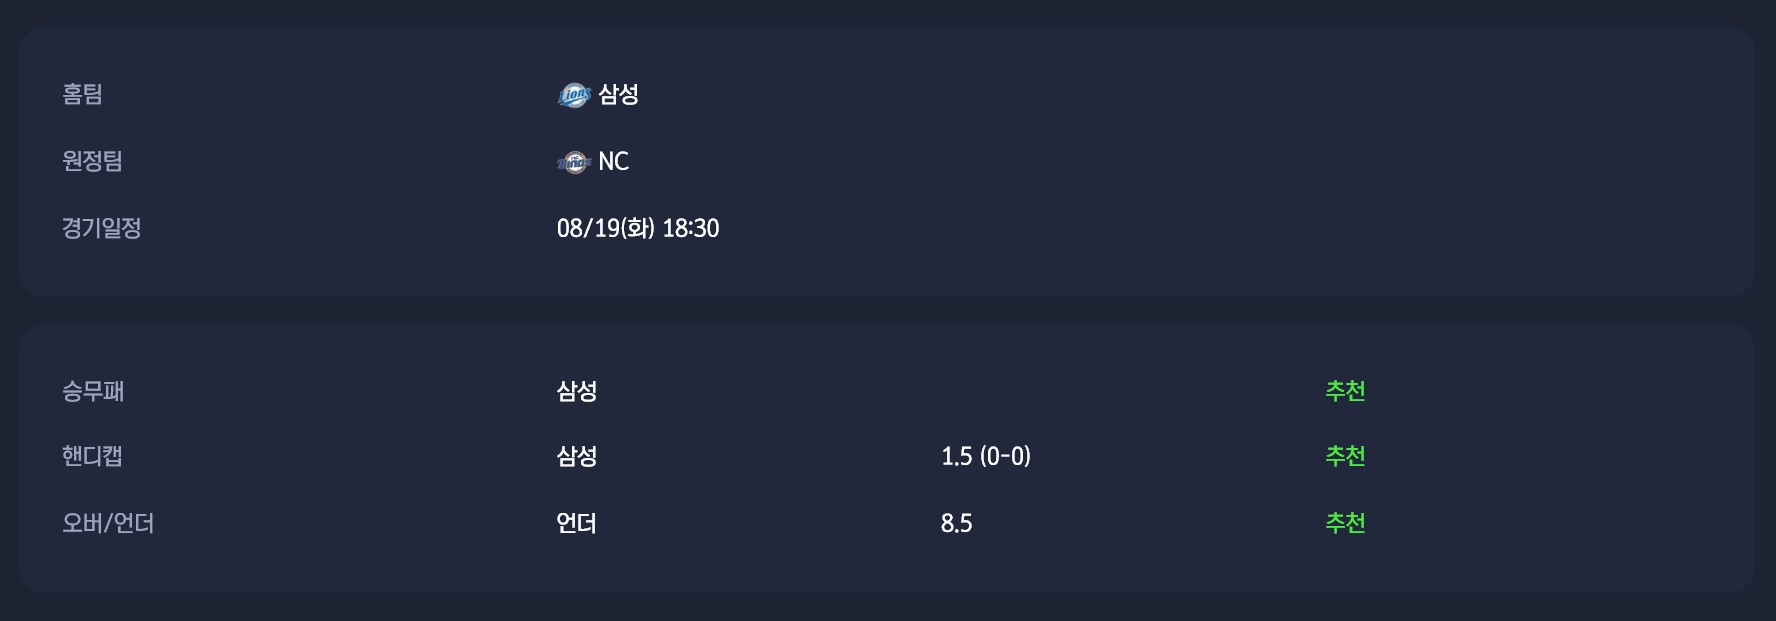Select the 언더 pick
This screenshot has height=621, width=1776.
tap(577, 523)
